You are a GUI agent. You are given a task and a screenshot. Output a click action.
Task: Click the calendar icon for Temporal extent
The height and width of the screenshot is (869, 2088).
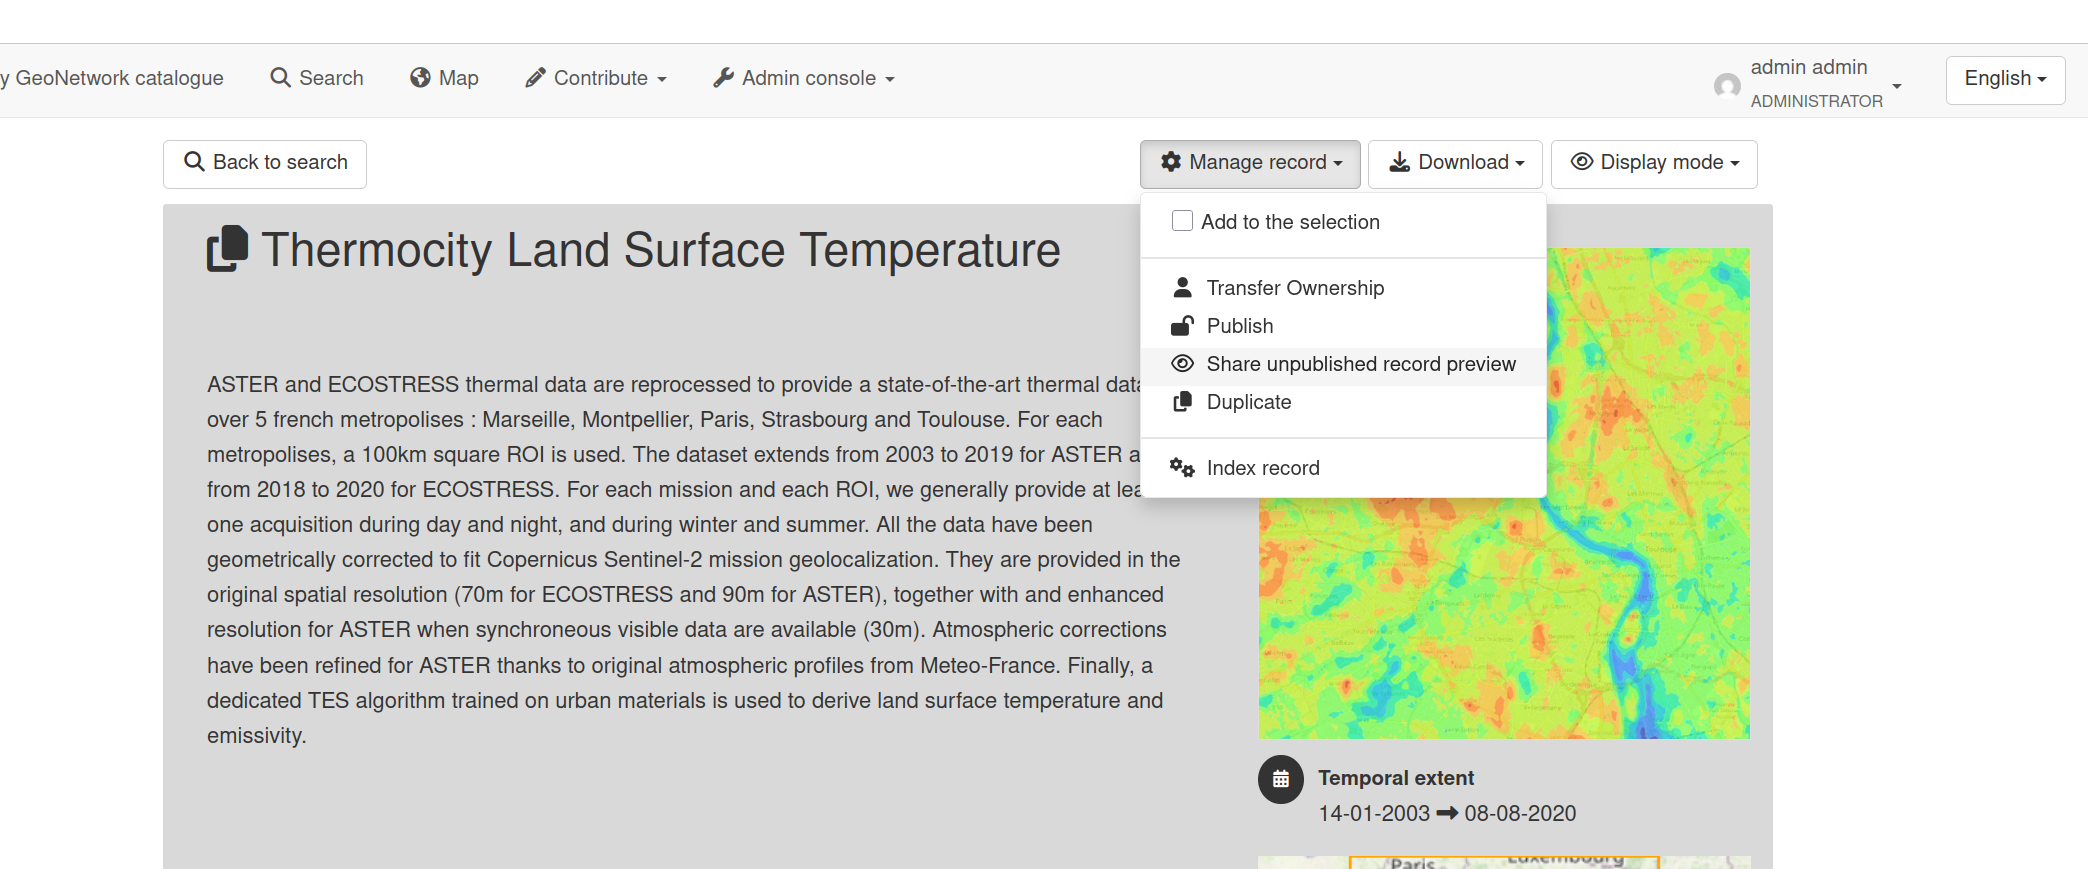pyautogui.click(x=1280, y=779)
